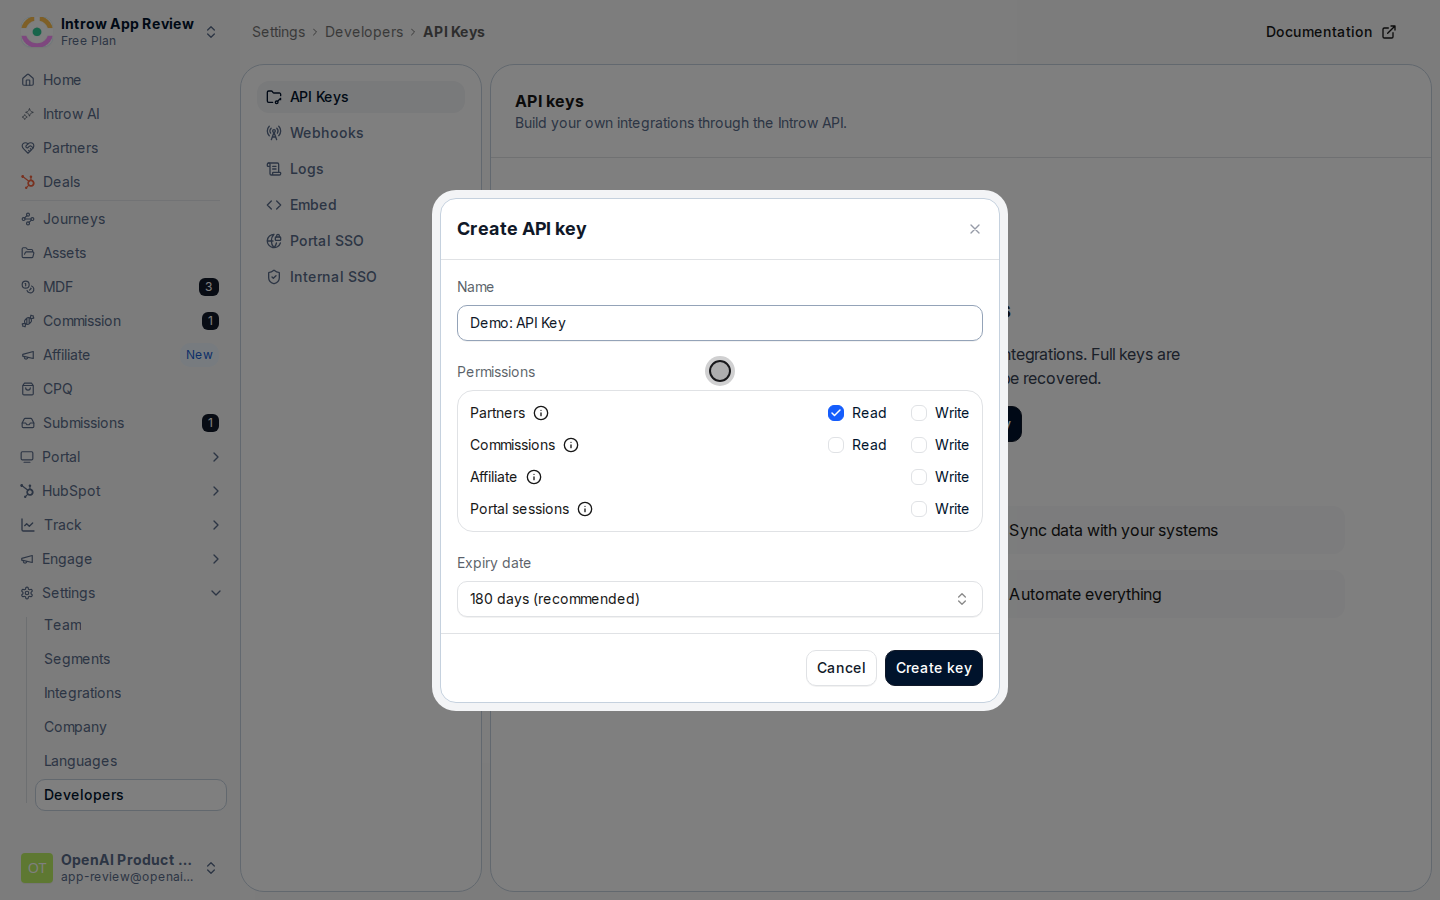This screenshot has height=900, width=1440.
Task: Open the Segments settings page
Action: pyautogui.click(x=77, y=659)
